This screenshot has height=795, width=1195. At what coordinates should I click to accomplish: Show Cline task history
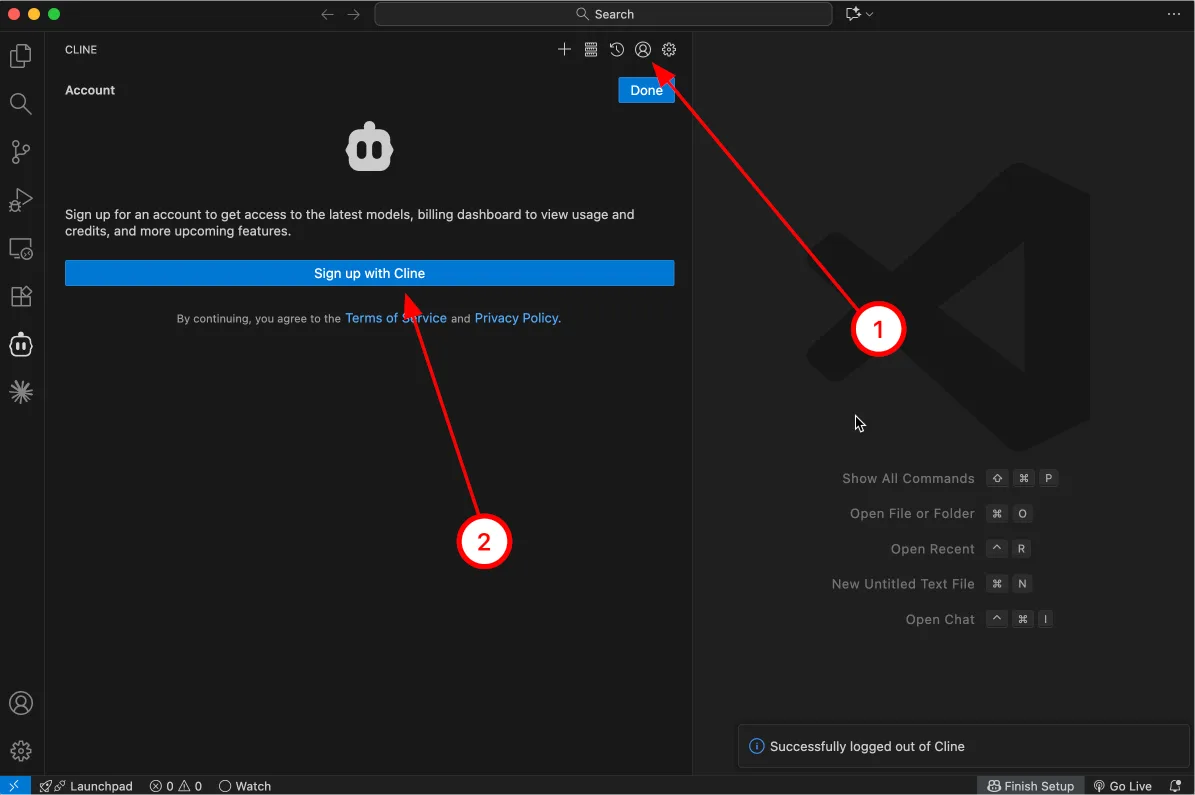(617, 50)
